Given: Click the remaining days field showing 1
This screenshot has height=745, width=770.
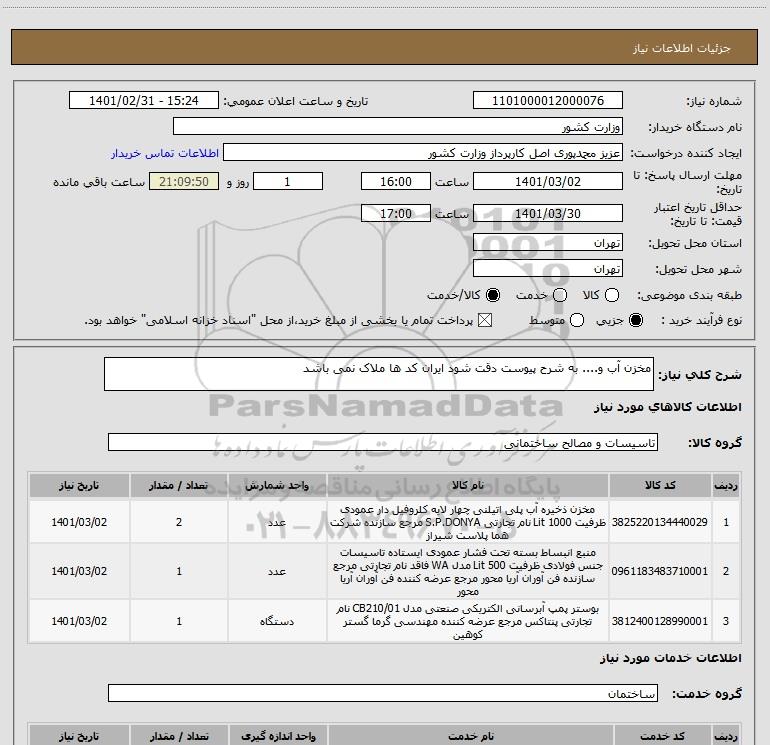Looking at the screenshot, I should (x=288, y=181).
